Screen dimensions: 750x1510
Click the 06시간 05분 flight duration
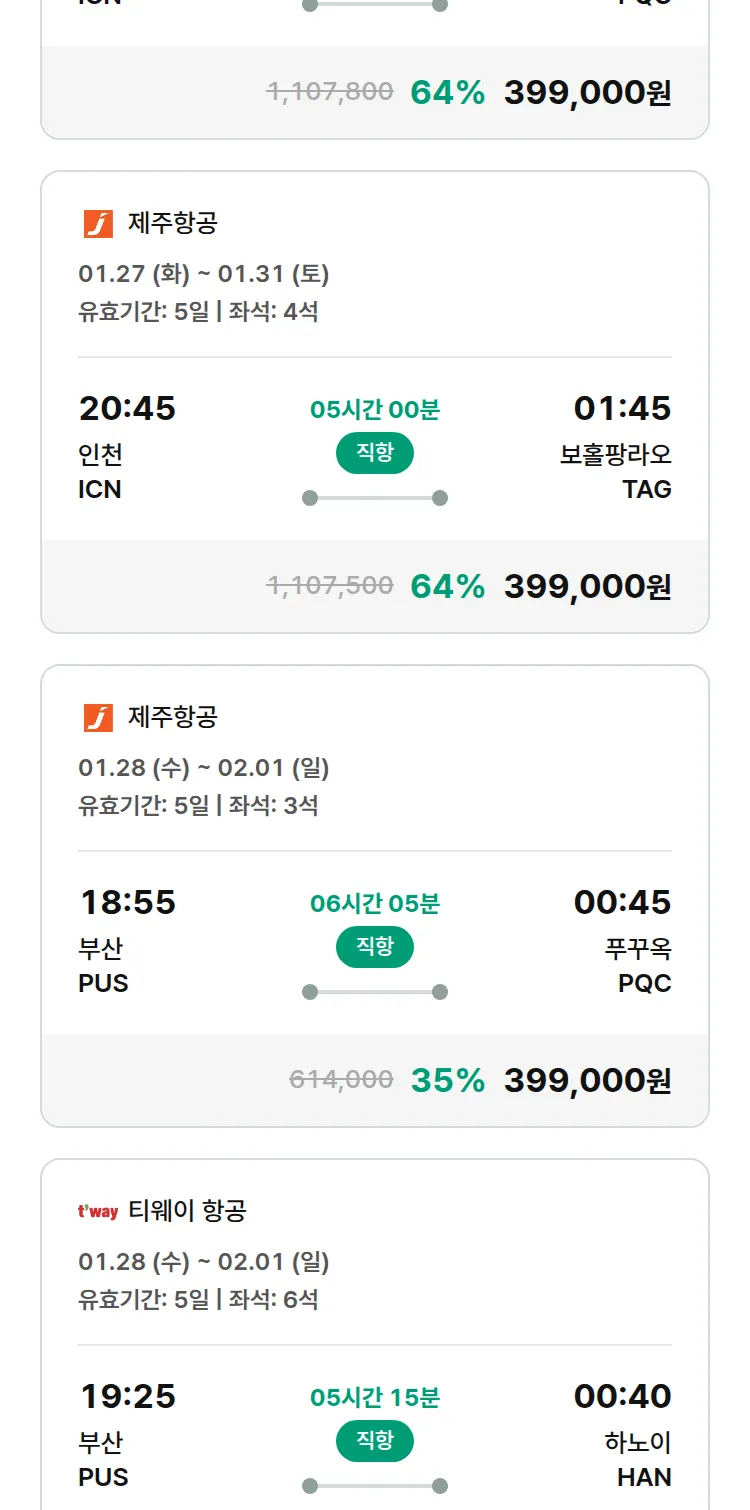click(374, 903)
